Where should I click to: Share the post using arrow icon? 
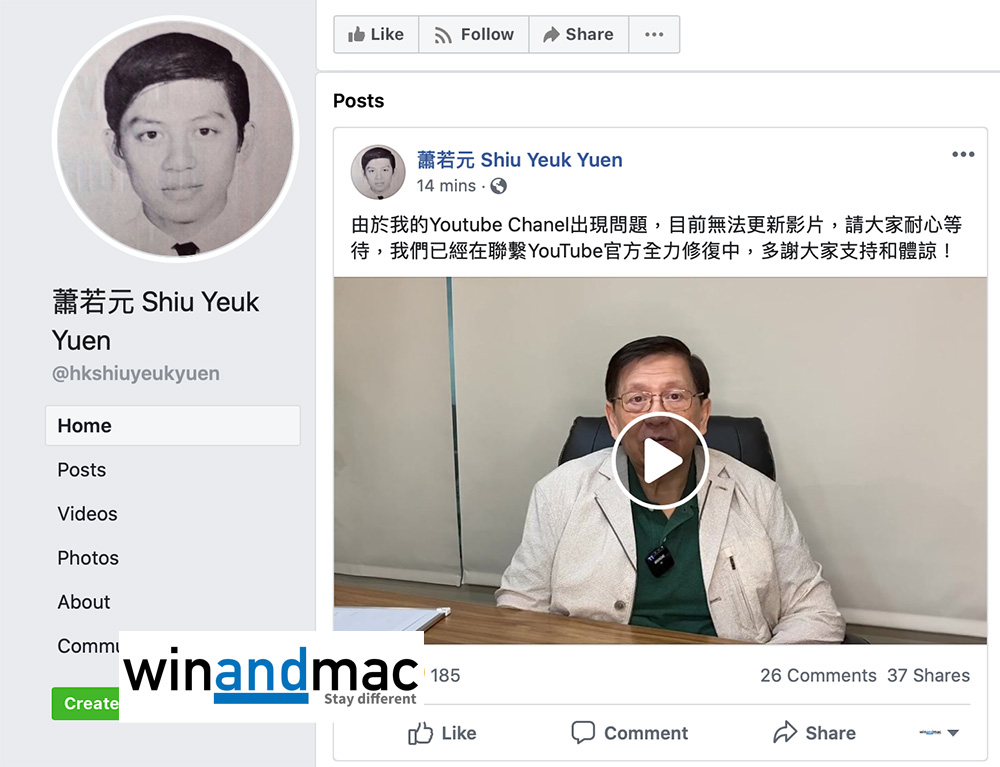pos(814,733)
